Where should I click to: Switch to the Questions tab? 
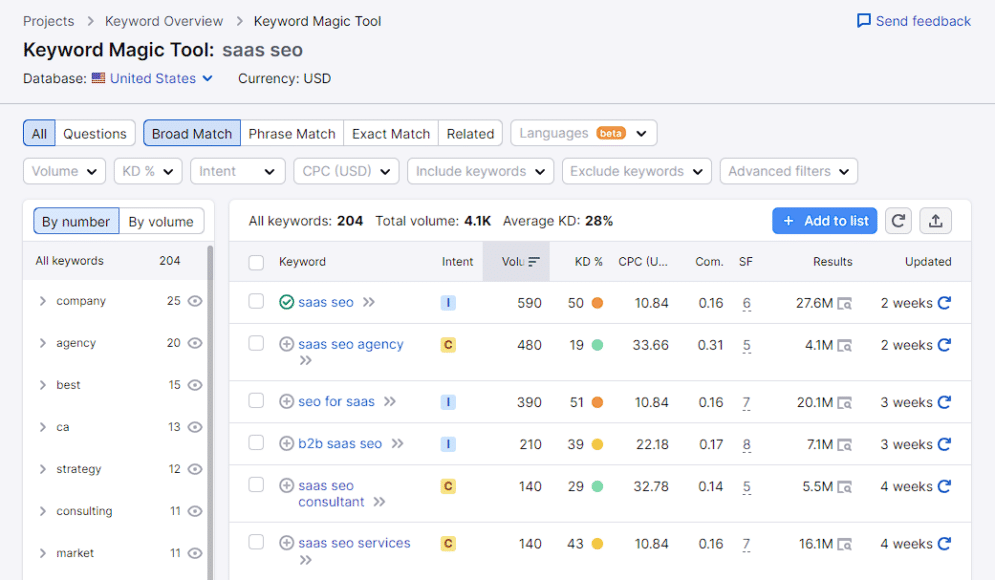(95, 132)
